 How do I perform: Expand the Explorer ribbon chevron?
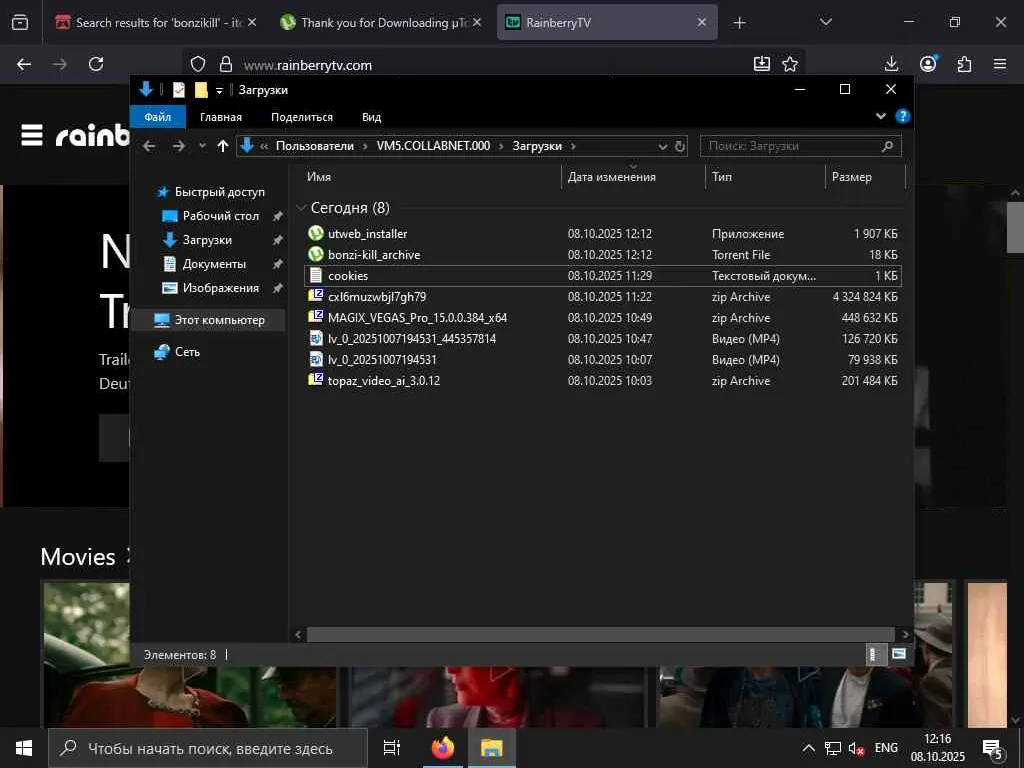coord(880,116)
